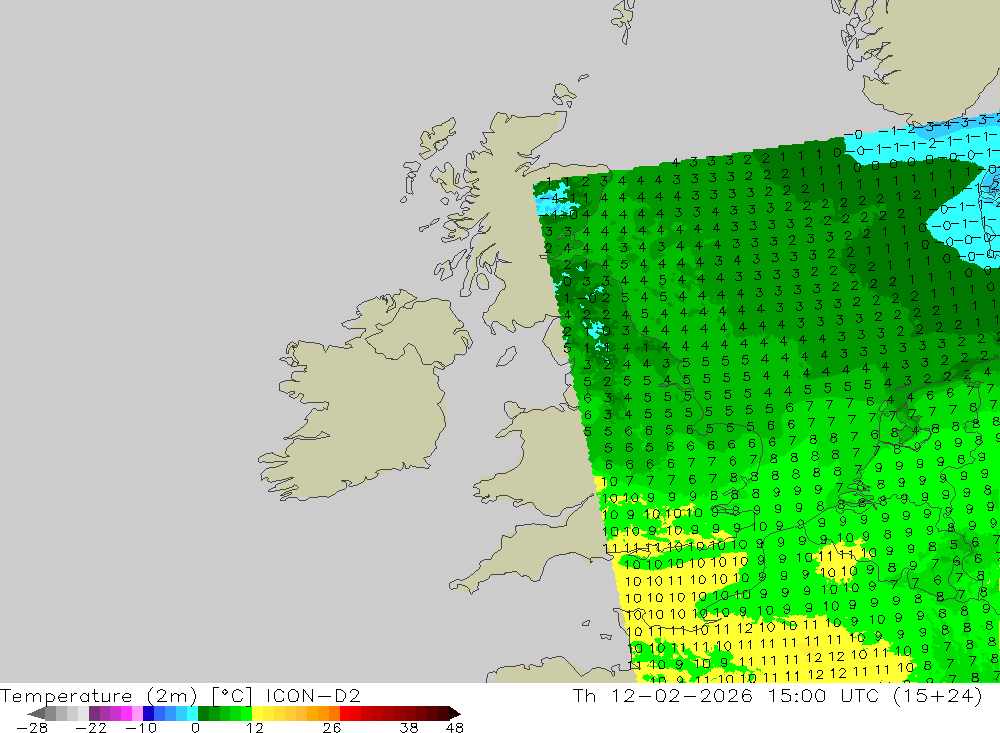Image resolution: width=1000 pixels, height=733 pixels.
Task: Click the "12" label under the color bar
Action: 254,728
